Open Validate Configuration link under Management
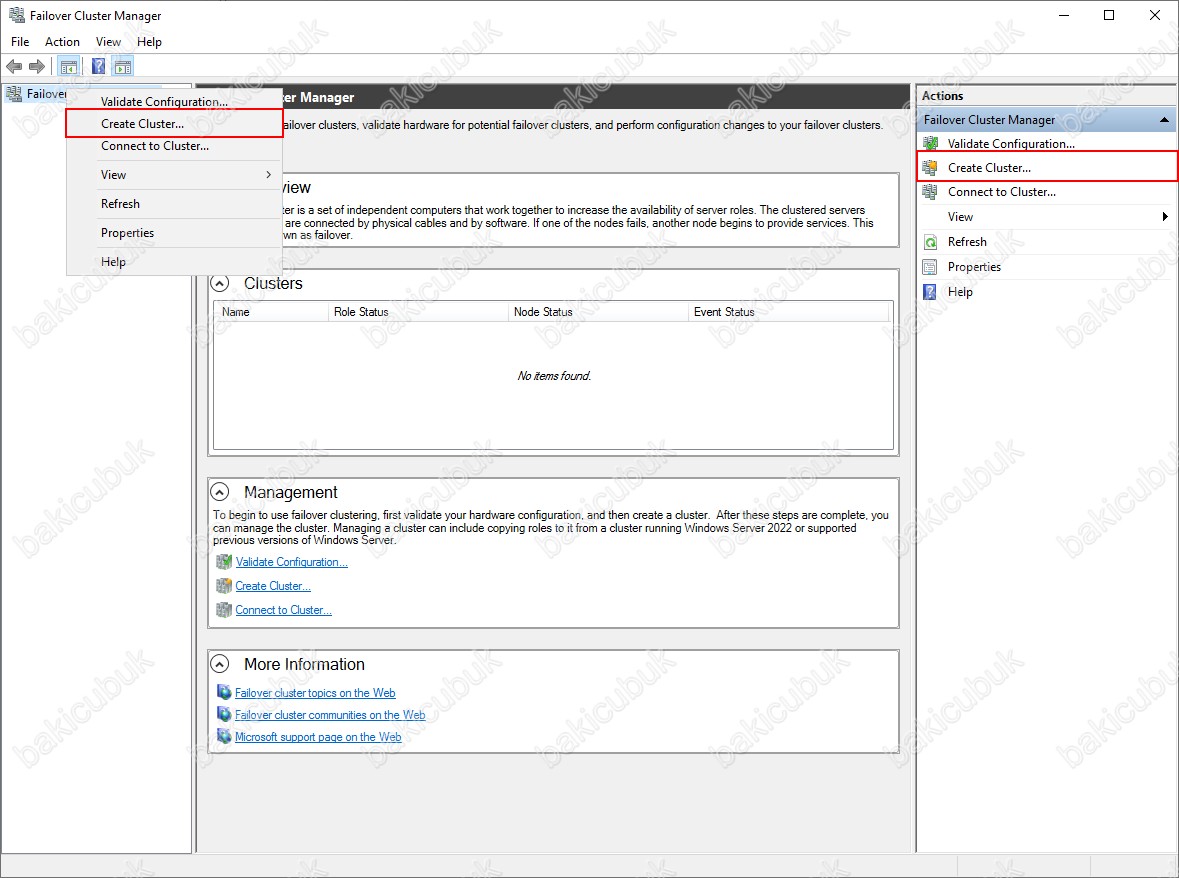The width and height of the screenshot is (1179, 878). (292, 562)
